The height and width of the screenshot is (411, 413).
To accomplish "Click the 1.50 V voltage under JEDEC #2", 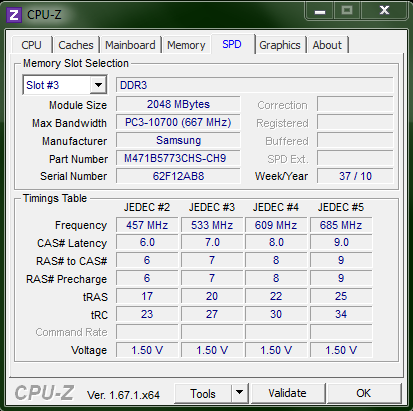I will point(147,350).
